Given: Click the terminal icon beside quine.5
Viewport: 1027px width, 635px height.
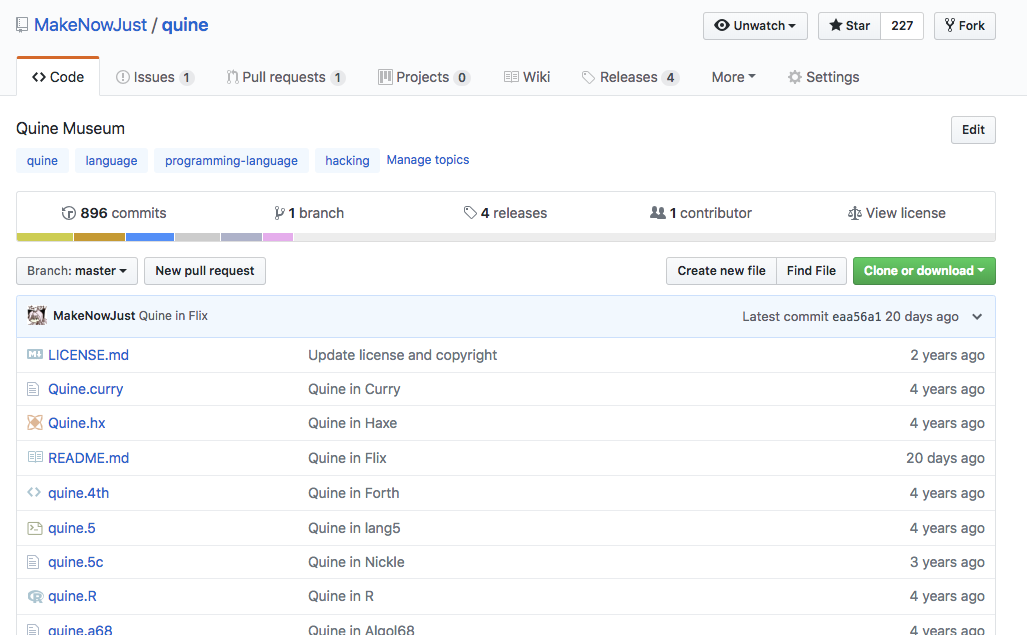Looking at the screenshot, I should point(35,528).
